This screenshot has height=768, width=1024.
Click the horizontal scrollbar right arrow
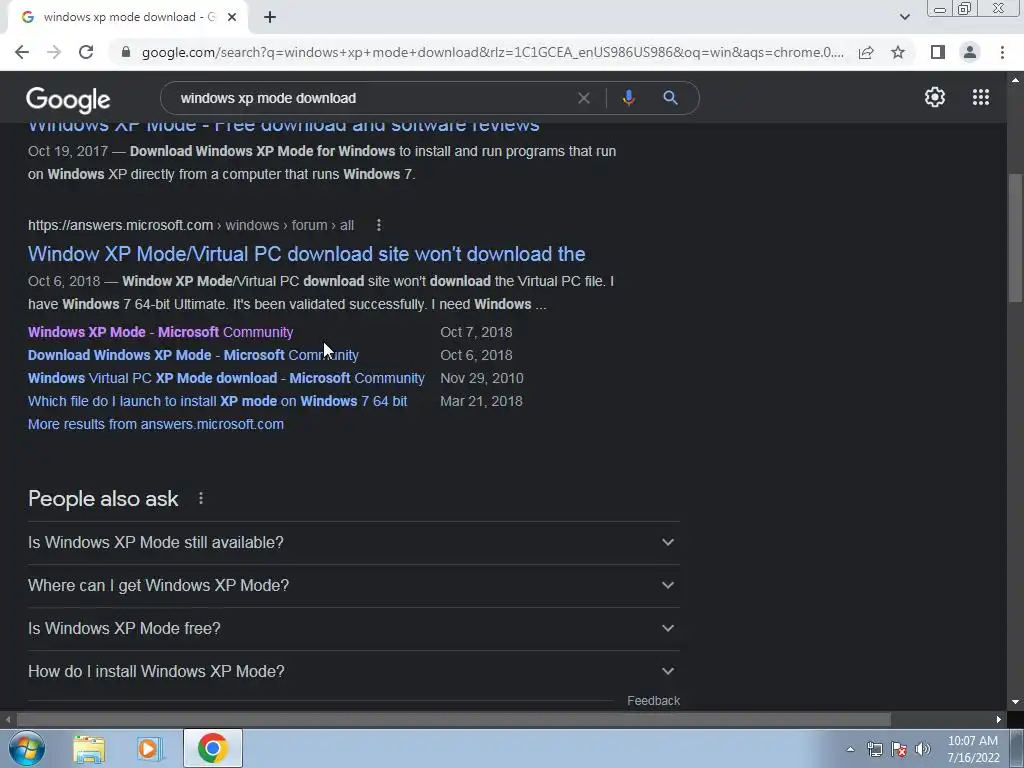[x=999, y=719]
